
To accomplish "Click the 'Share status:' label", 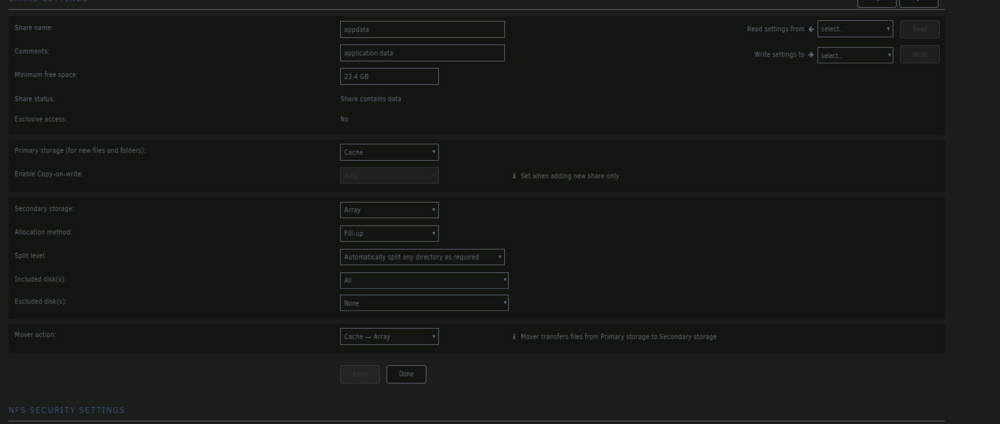I will coord(34,99).
